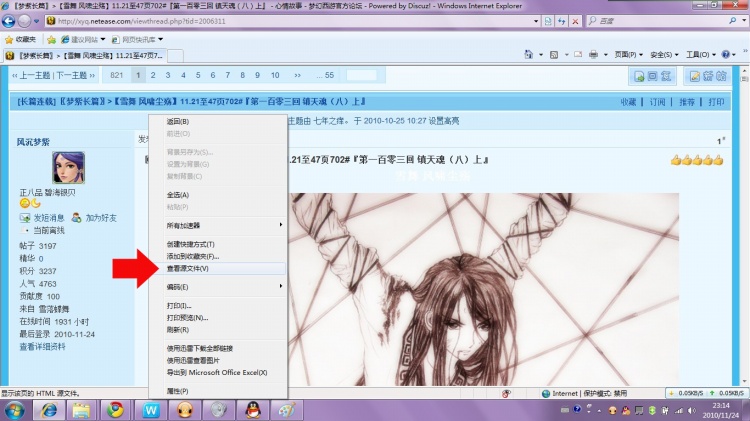The height and width of the screenshot is (421, 750).
Task: Open the recent pages dropdown beside the navigation arrows
Action: tap(36, 21)
